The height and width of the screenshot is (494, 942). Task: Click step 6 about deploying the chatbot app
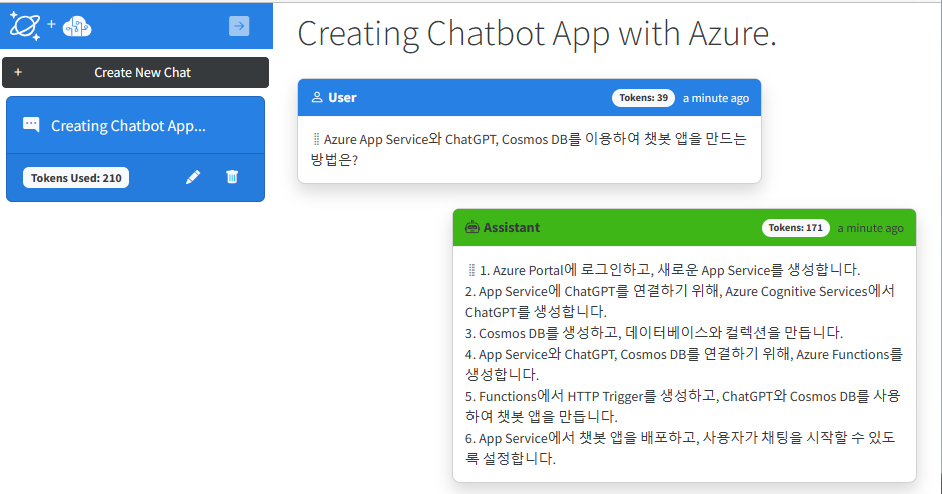(x=680, y=448)
